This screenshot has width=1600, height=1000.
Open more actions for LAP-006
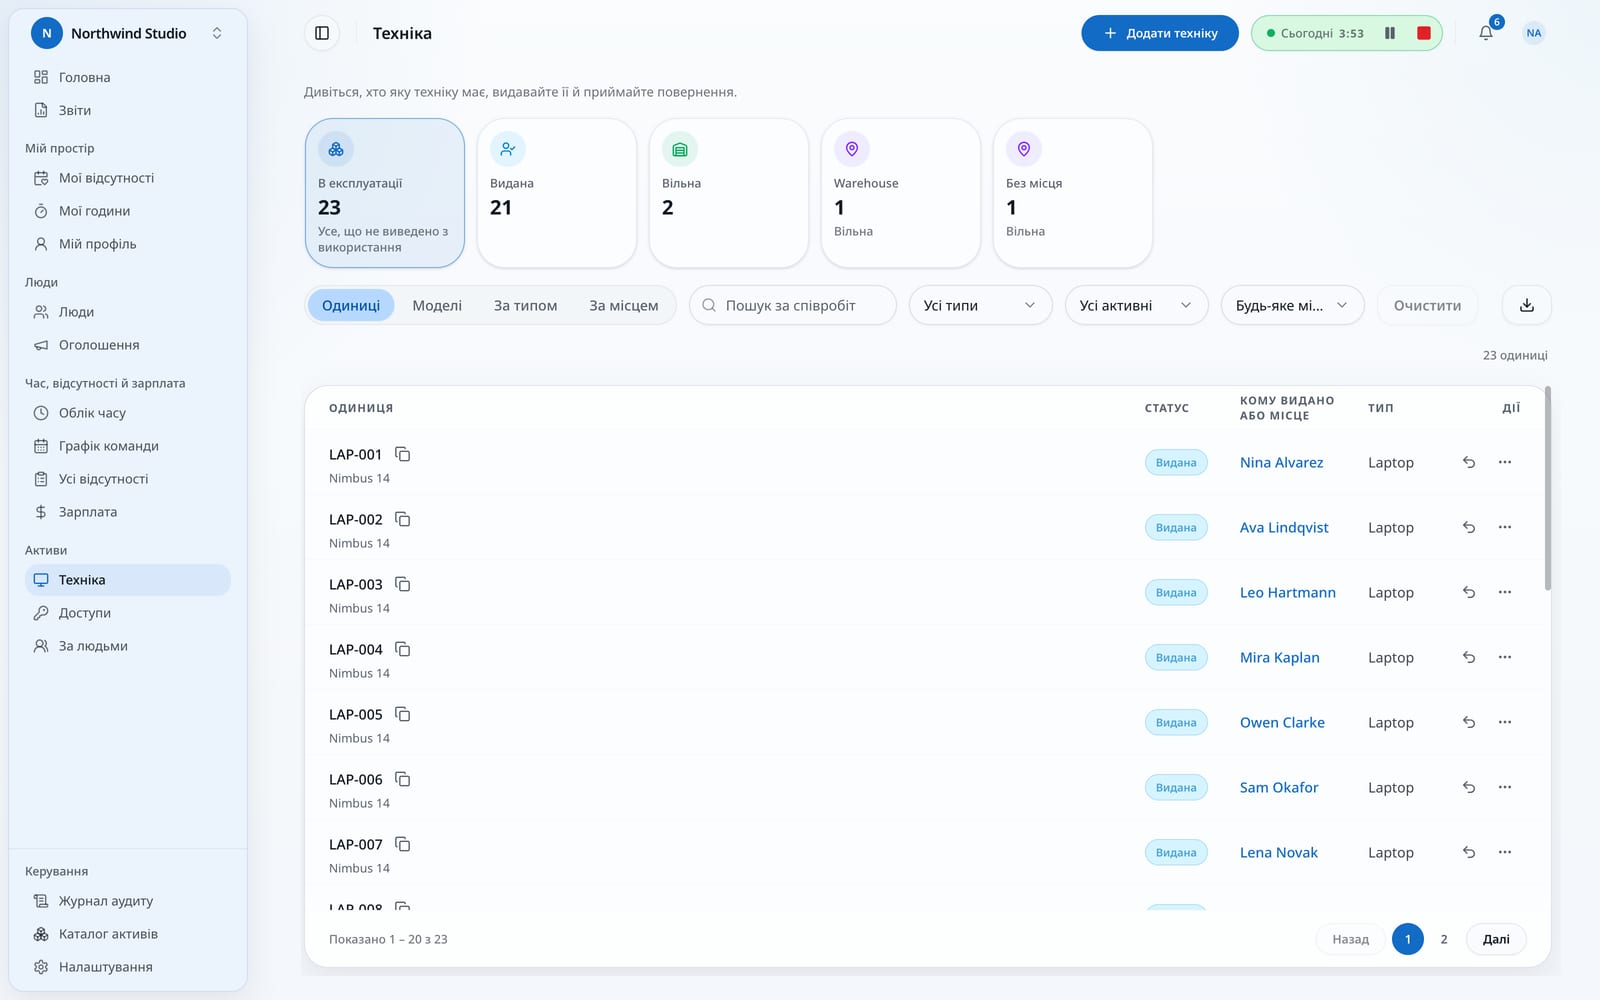(1505, 787)
